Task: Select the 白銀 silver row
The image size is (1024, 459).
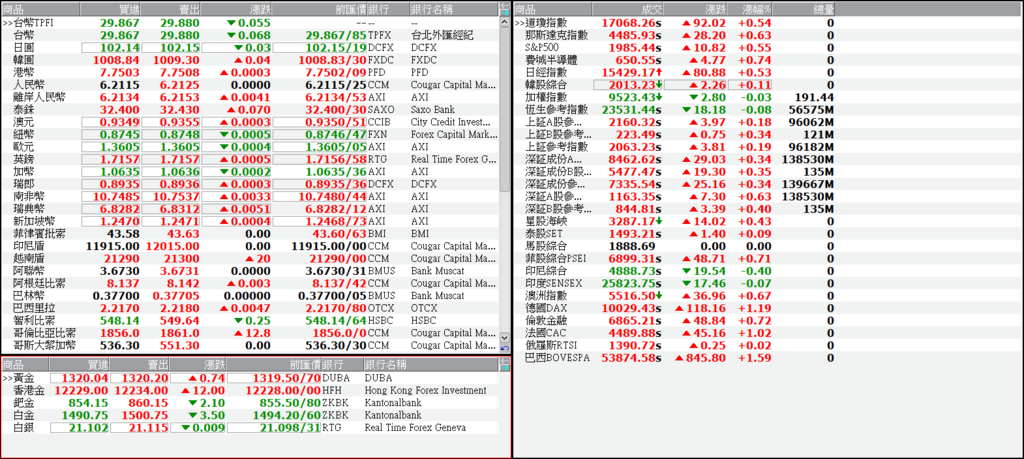Action: 250,428
